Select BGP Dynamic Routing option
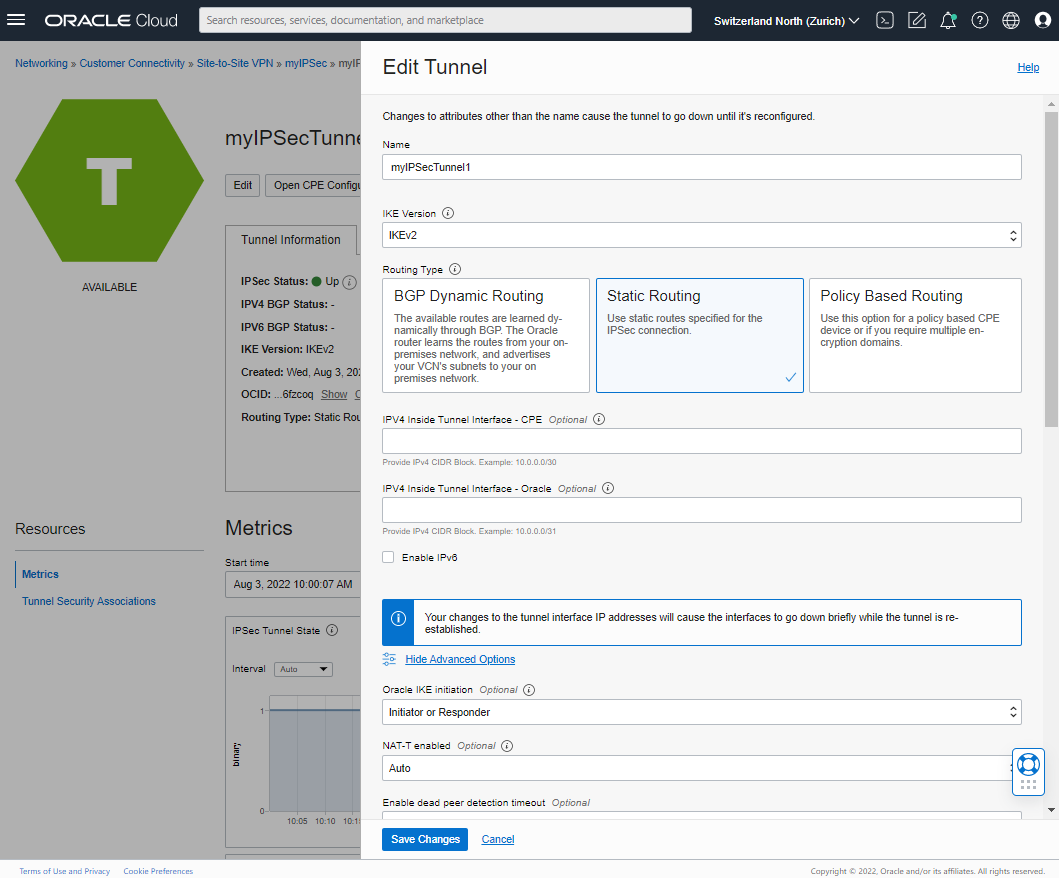Image resolution: width=1059 pixels, height=878 pixels. [x=486, y=335]
